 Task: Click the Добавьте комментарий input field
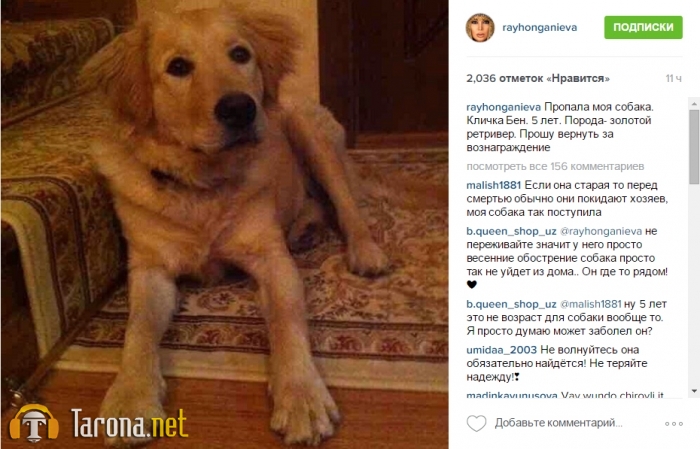click(558, 423)
